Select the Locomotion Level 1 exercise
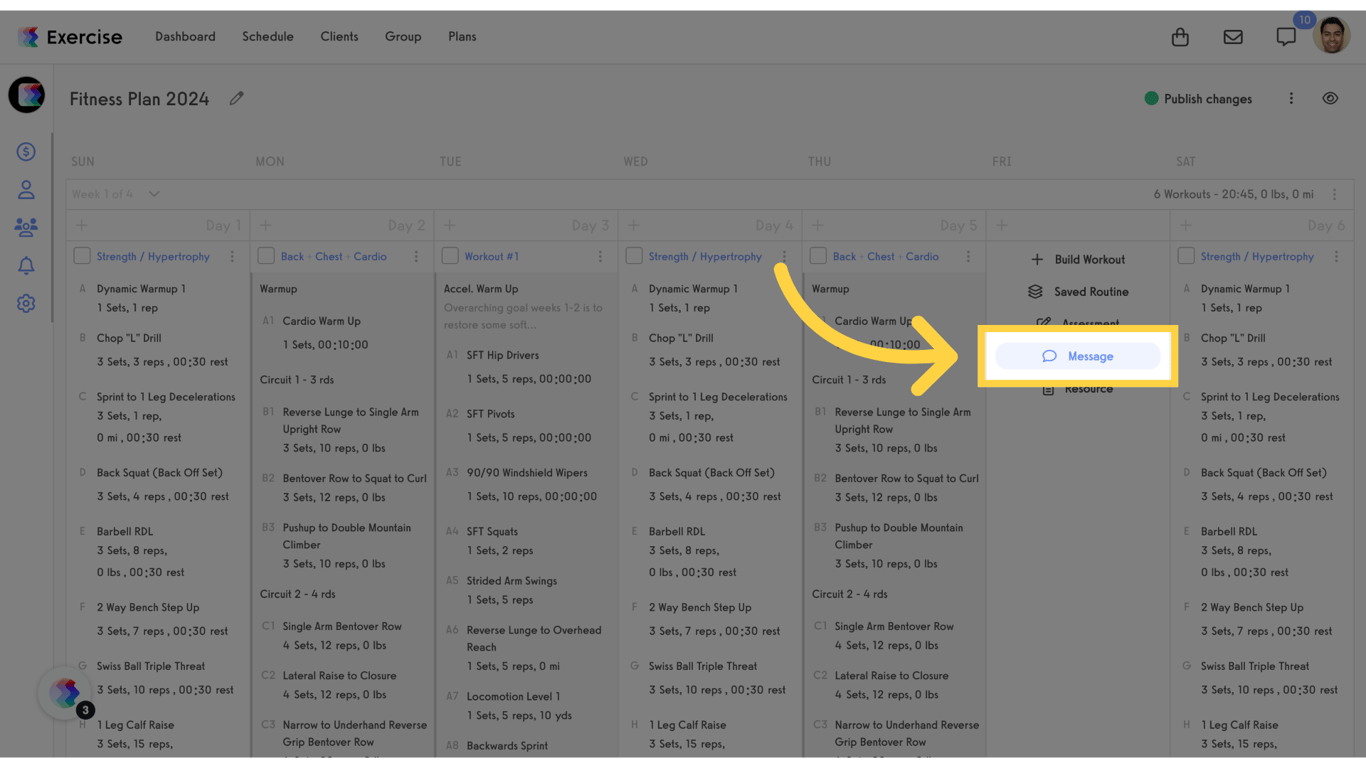The image size is (1366, 768). (x=513, y=696)
